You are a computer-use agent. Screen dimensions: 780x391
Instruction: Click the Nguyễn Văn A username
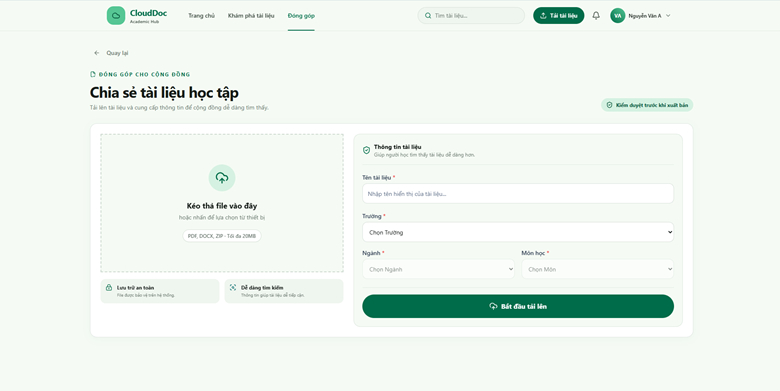[x=645, y=16]
